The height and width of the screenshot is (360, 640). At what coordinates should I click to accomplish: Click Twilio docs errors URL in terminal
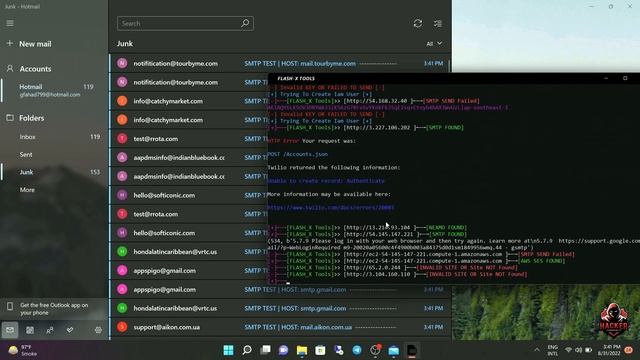click(x=331, y=207)
